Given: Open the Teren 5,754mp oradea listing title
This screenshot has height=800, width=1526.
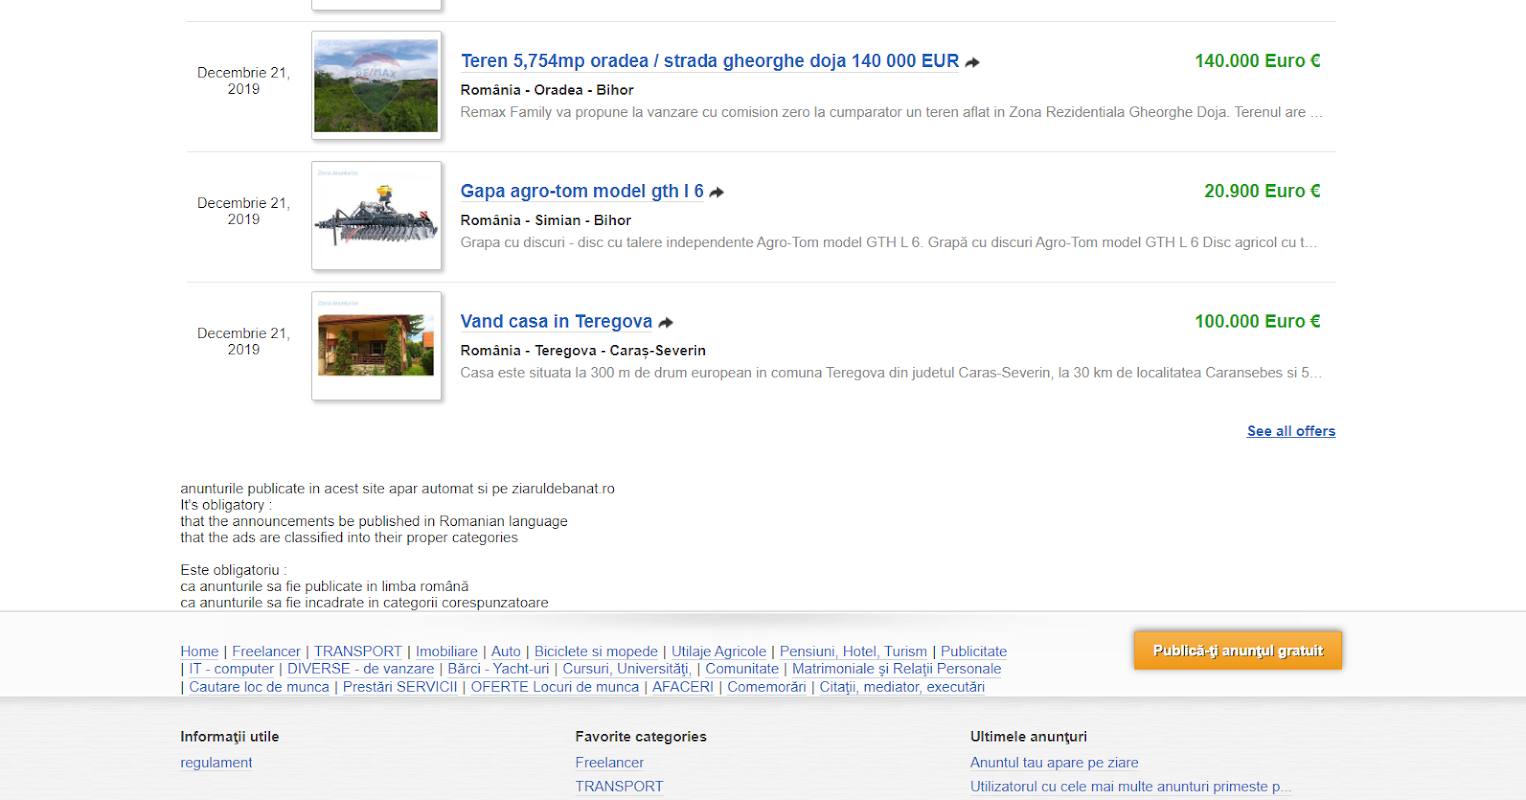Looking at the screenshot, I should point(710,61).
